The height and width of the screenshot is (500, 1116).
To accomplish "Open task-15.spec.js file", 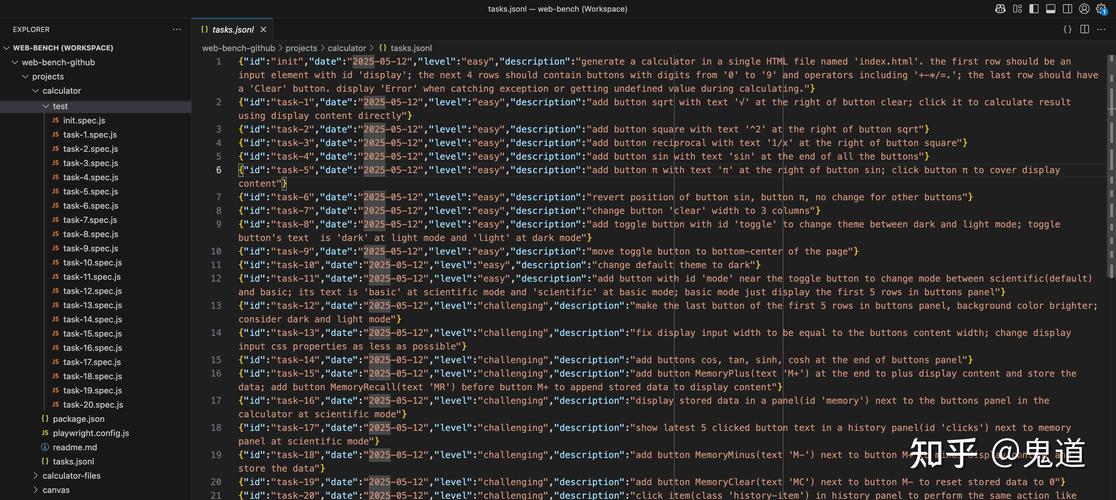I will tap(95, 334).
